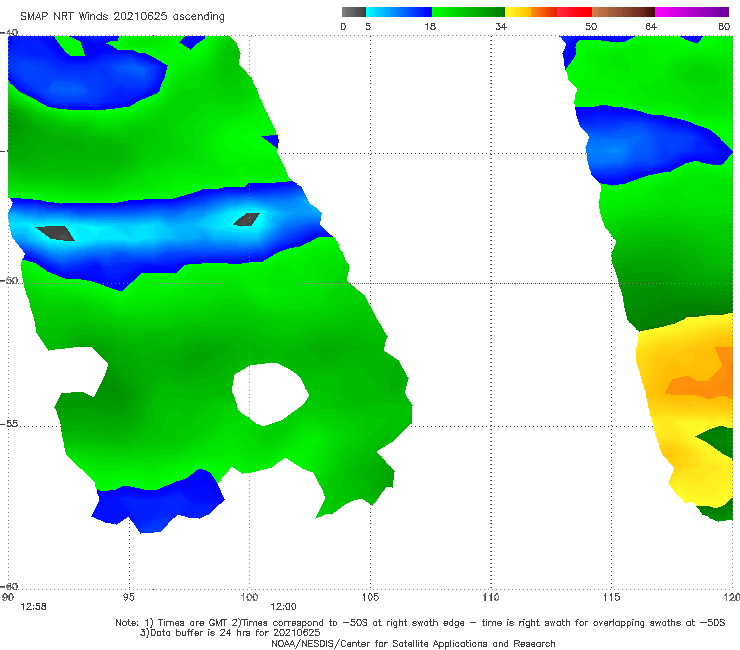Click latitude axis label '-60'
Screen dimensions: 740x650
click(10, 586)
